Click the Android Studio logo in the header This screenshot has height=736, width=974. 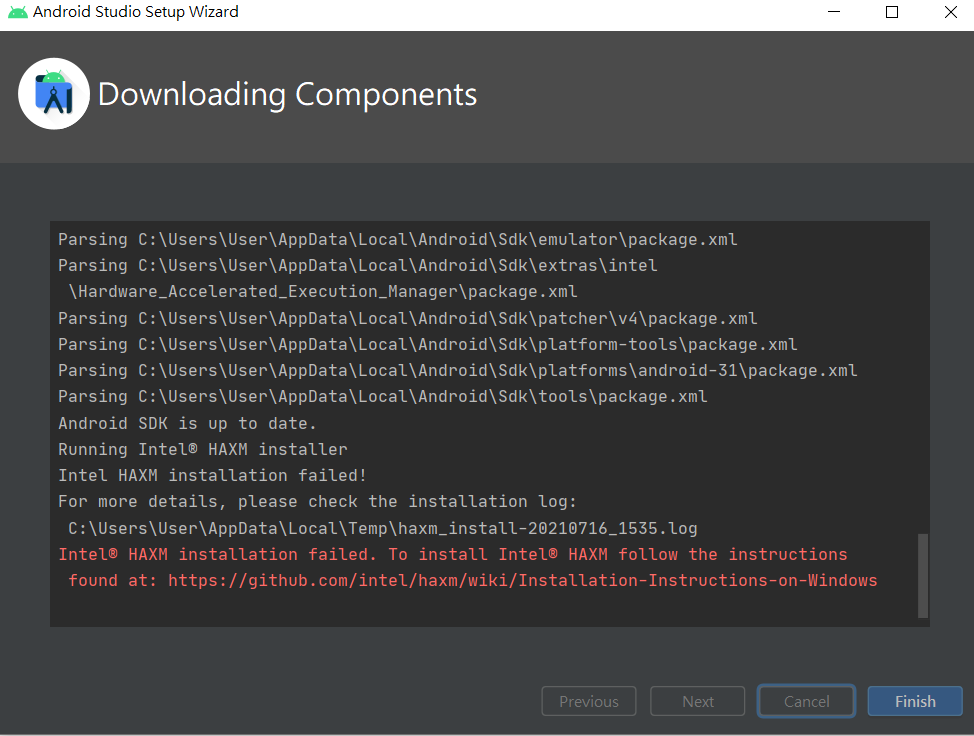54,94
